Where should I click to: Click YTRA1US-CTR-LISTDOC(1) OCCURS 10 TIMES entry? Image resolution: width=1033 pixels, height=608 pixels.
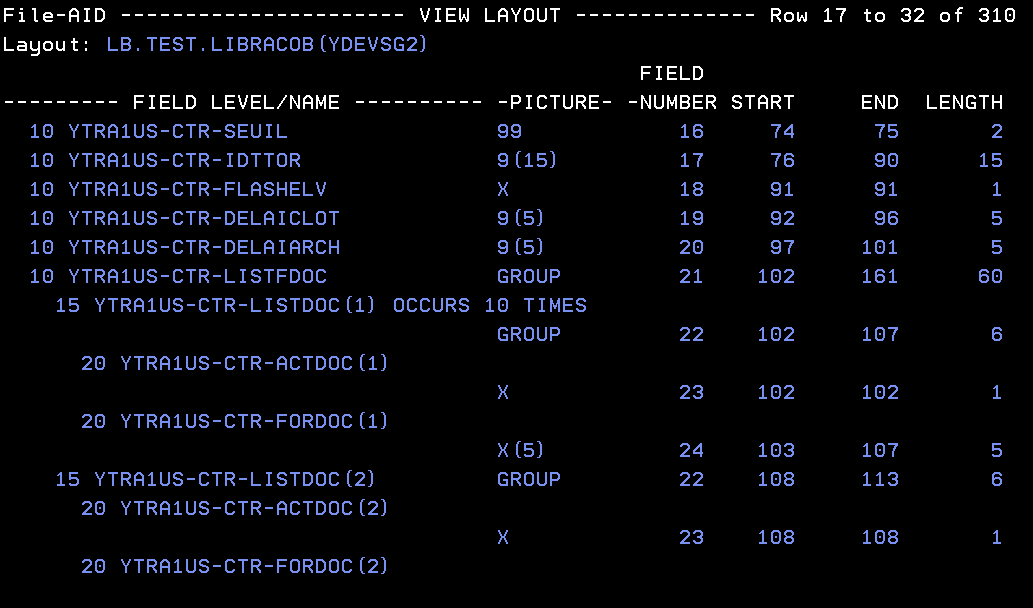click(x=320, y=306)
